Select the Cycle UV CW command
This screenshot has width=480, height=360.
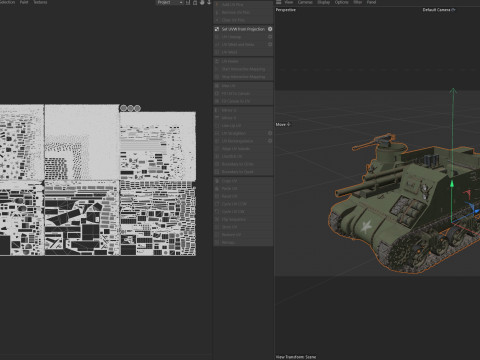coord(243,211)
